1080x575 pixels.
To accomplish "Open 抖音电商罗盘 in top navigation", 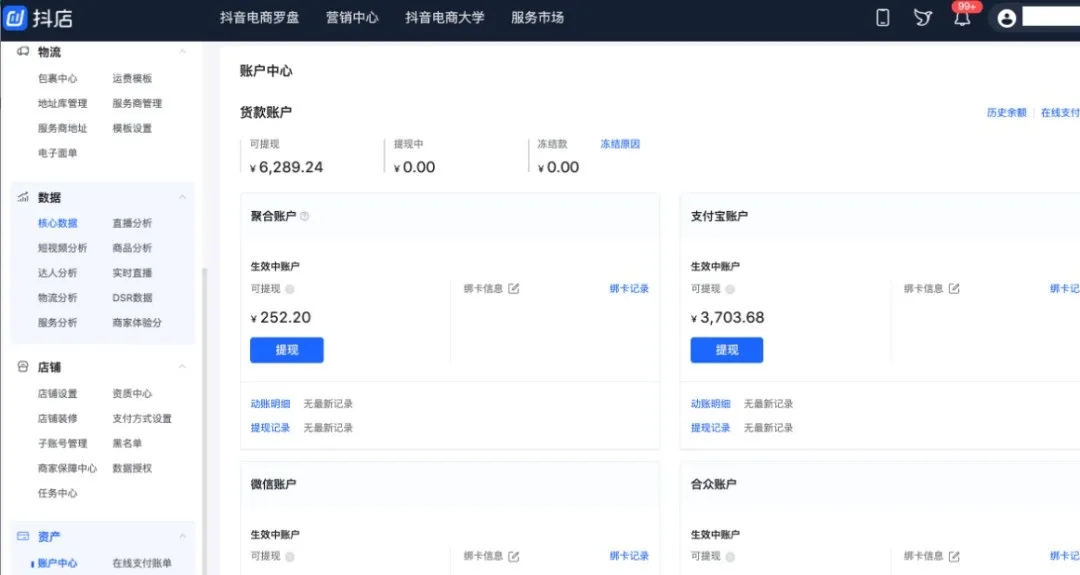I will click(260, 18).
